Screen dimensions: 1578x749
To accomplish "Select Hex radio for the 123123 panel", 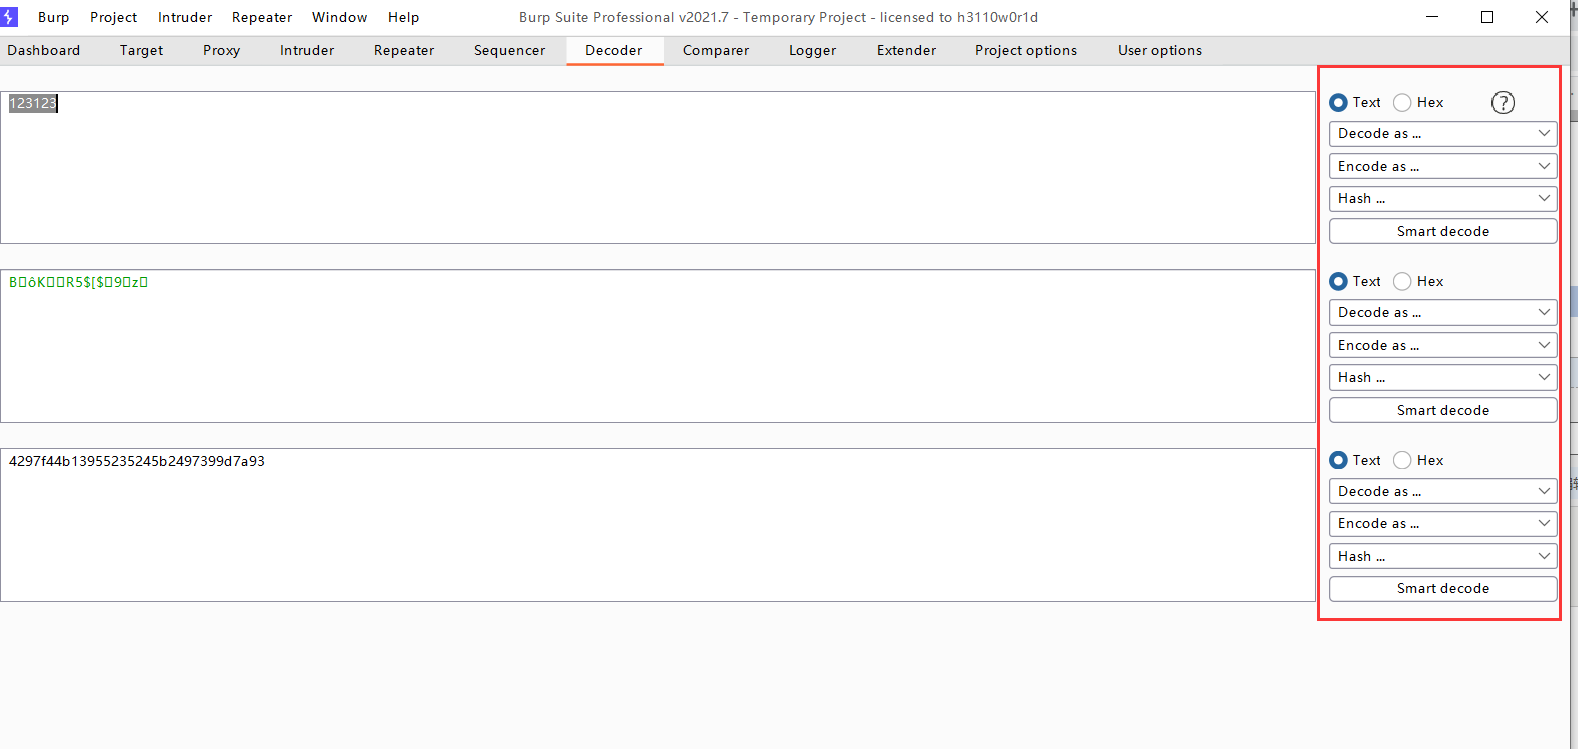I will (x=1402, y=102).
